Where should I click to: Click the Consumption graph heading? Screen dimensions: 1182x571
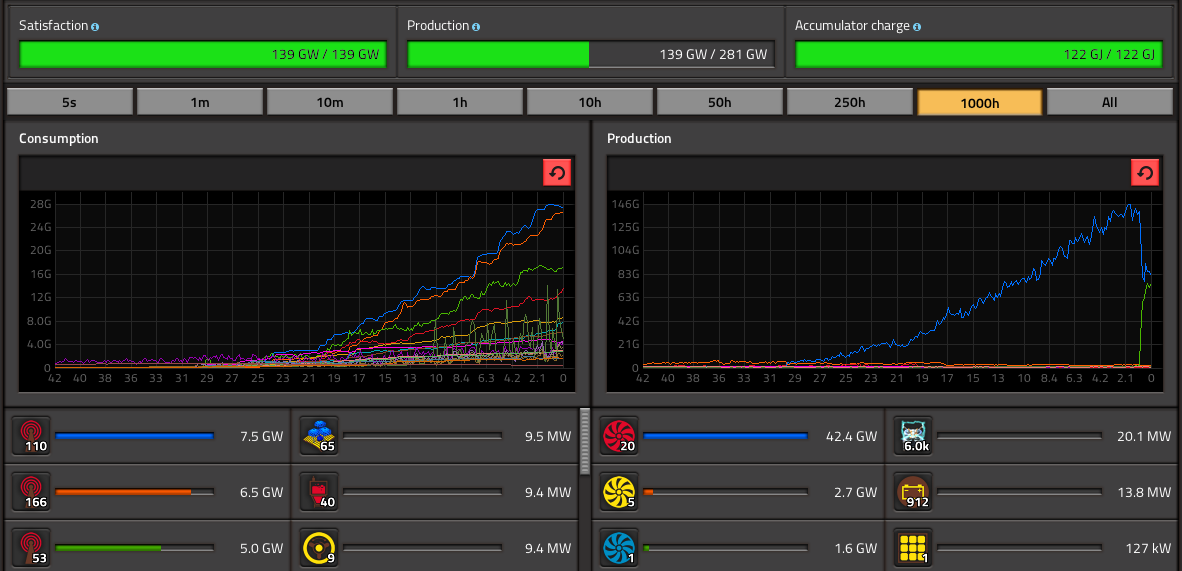[59, 139]
